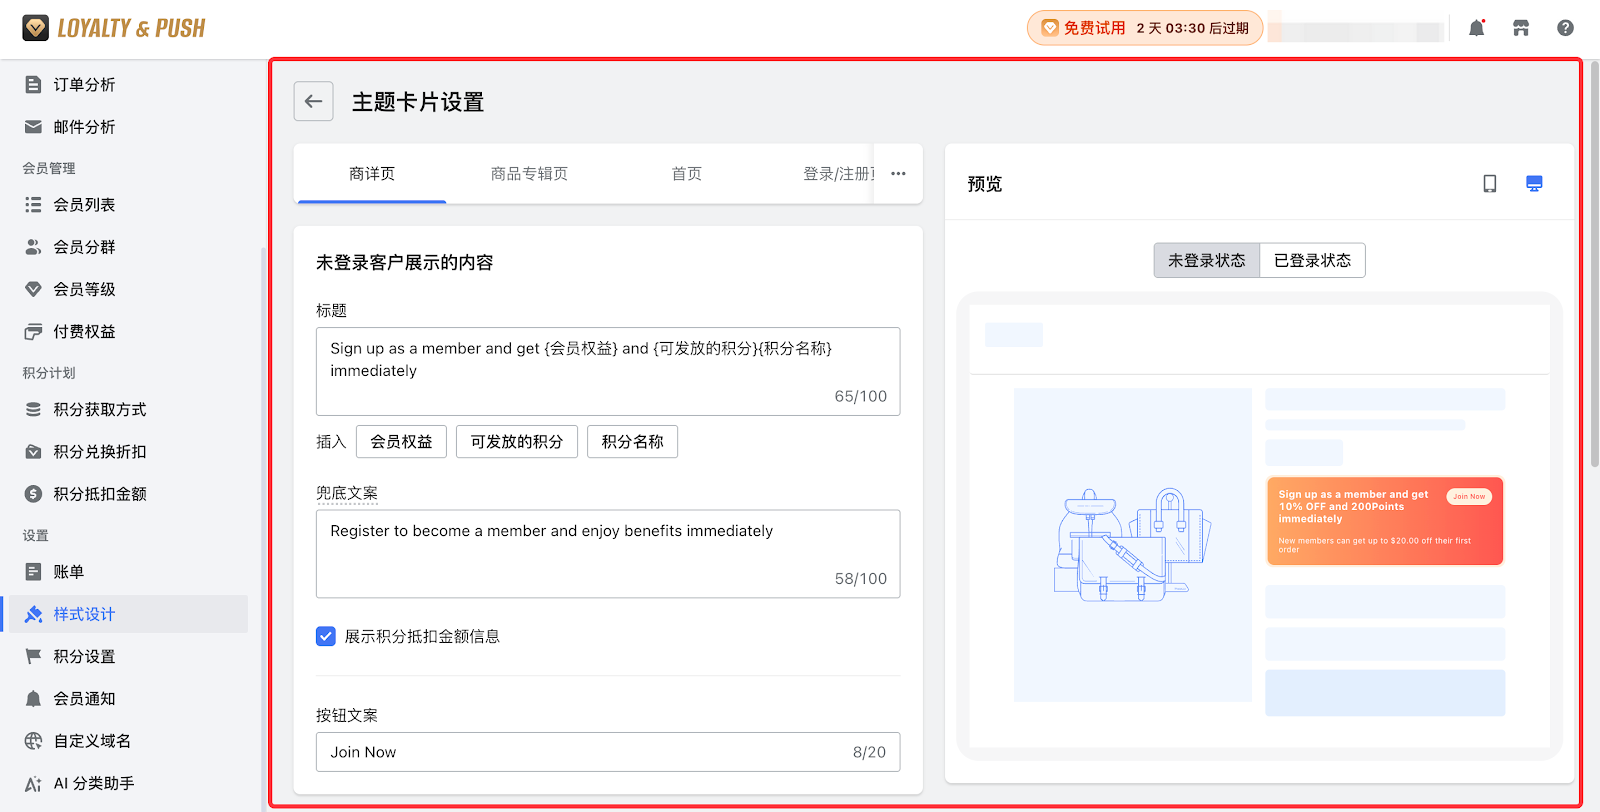The height and width of the screenshot is (812, 1600).
Task: Select 已登录状态 preview state
Action: pyautogui.click(x=1312, y=260)
